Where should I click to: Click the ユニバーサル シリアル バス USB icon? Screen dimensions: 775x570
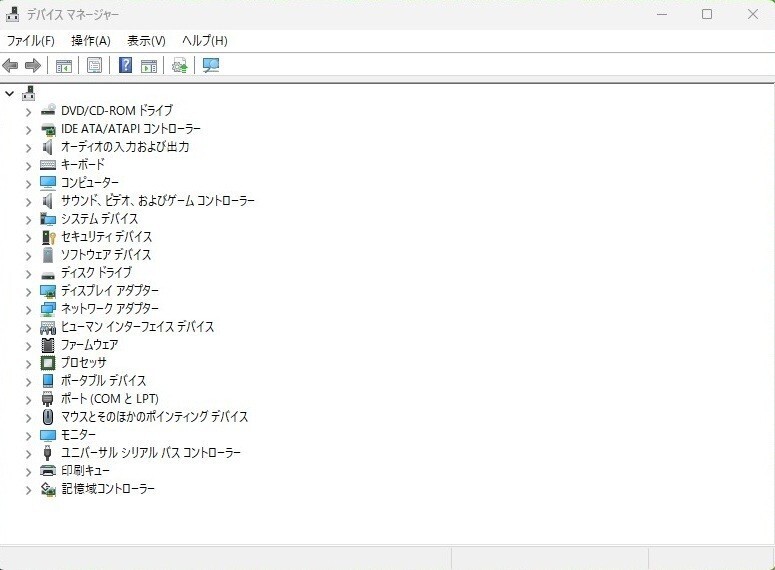point(47,452)
